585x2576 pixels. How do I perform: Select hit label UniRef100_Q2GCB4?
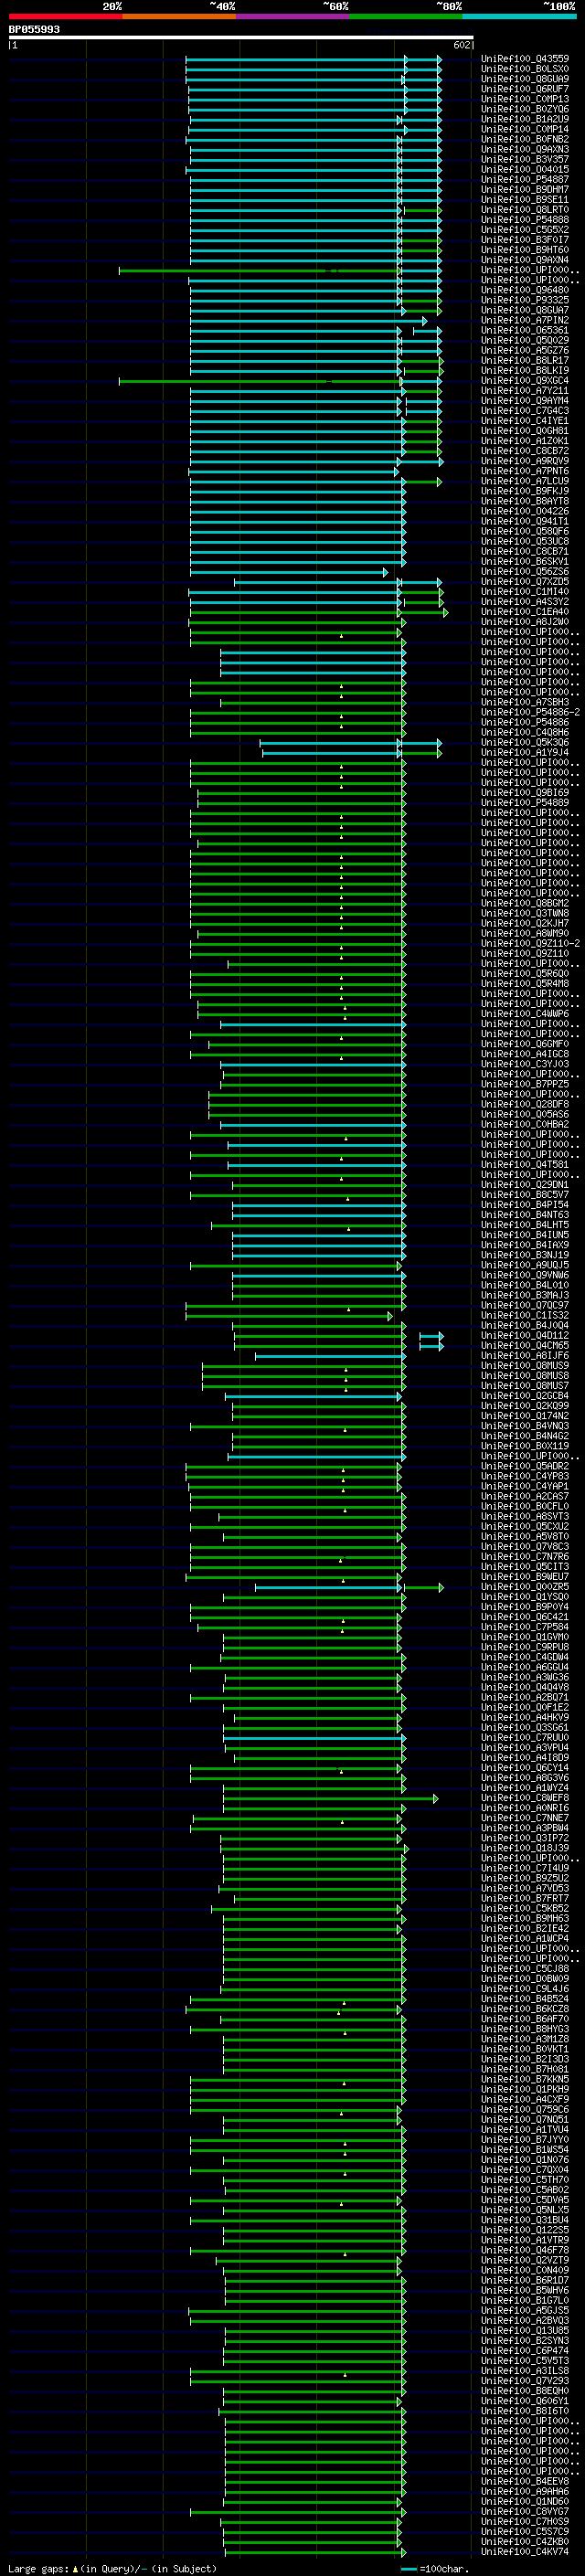tap(525, 1396)
